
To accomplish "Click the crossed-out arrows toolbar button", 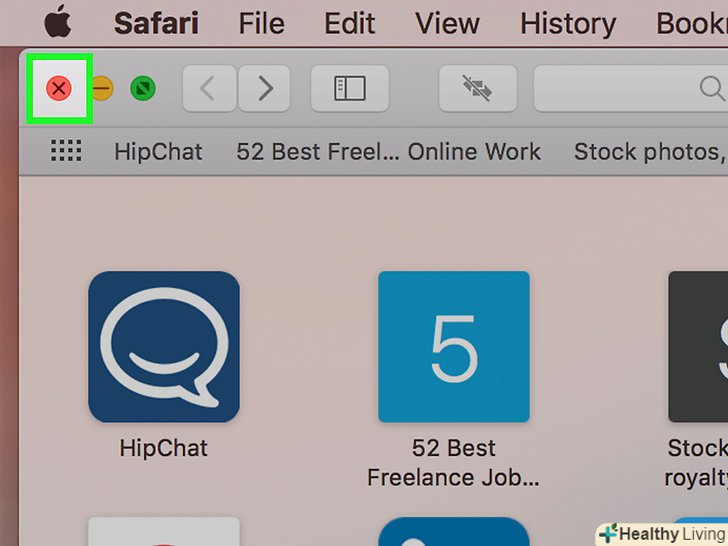I will tap(478, 88).
